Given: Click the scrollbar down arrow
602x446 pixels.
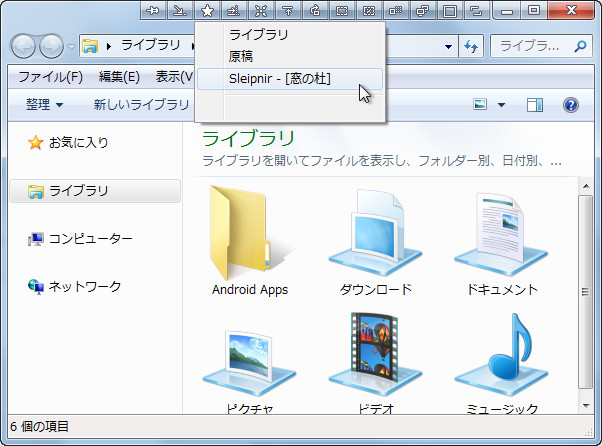Looking at the screenshot, I should 586,406.
